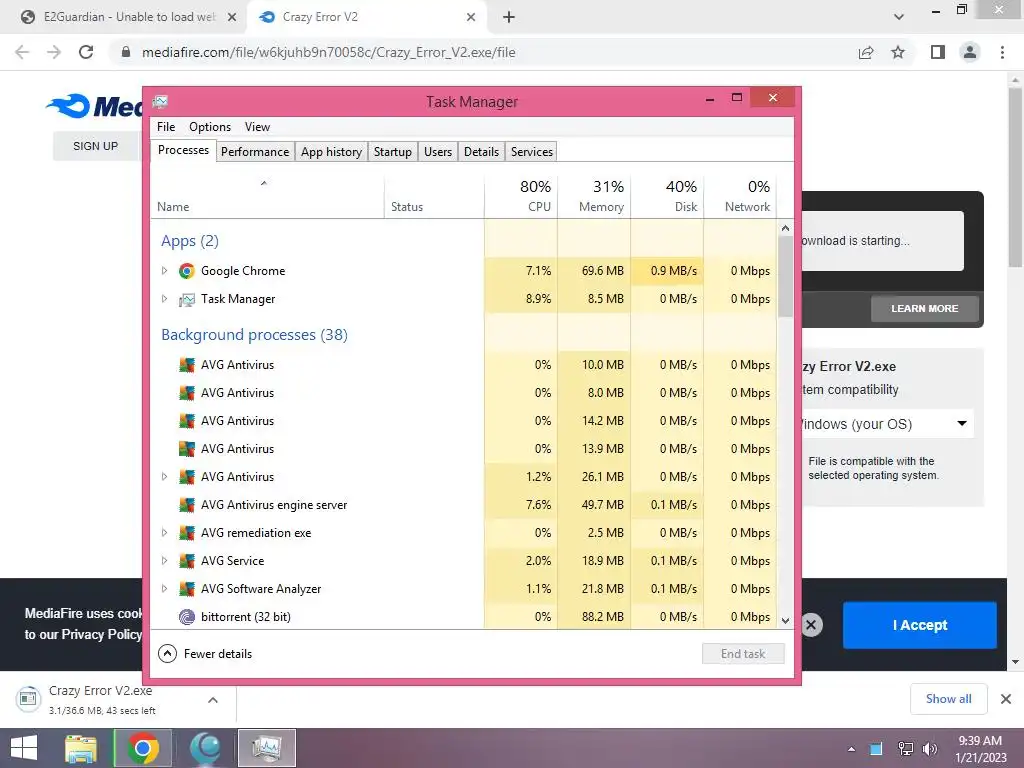Click the Chrome page vertical scrollbar thumb

(x=1015, y=176)
